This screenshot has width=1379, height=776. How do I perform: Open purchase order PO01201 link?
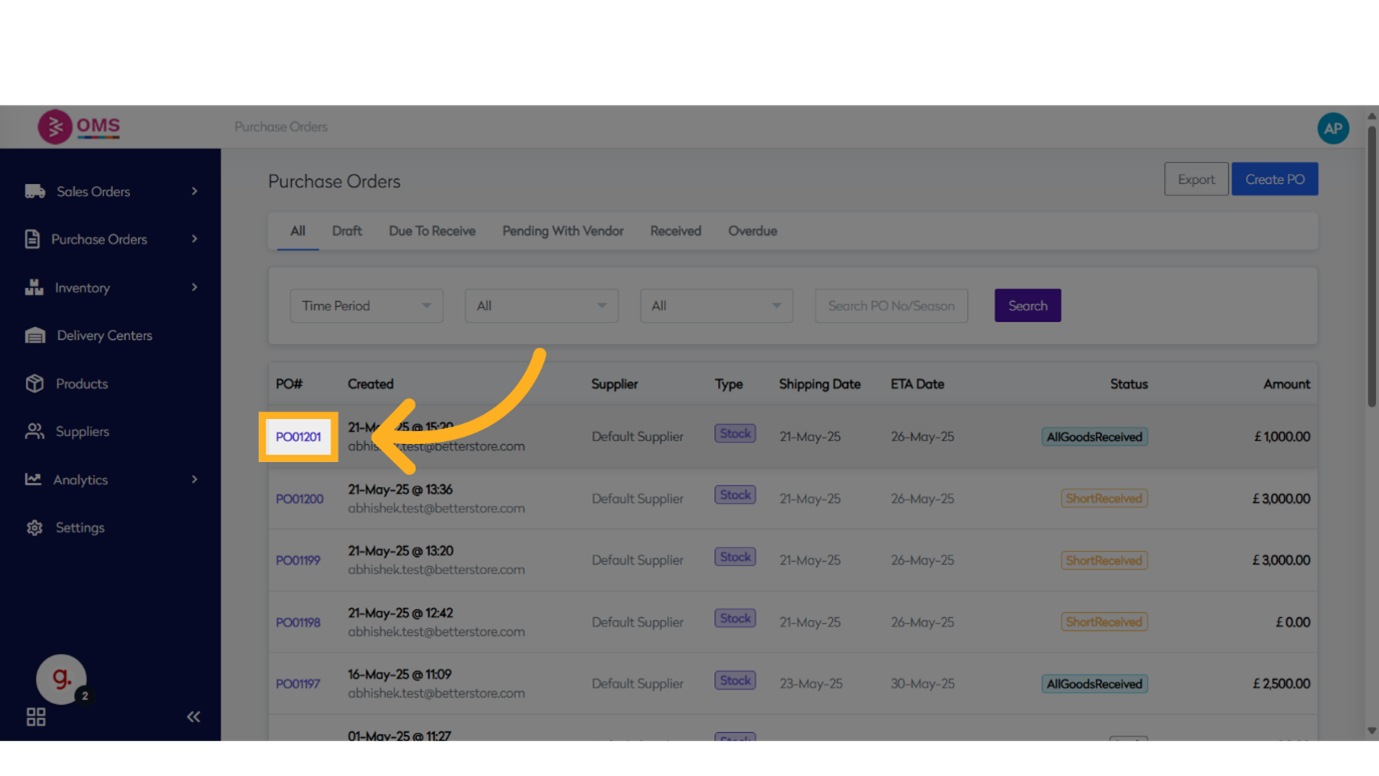[x=299, y=437]
